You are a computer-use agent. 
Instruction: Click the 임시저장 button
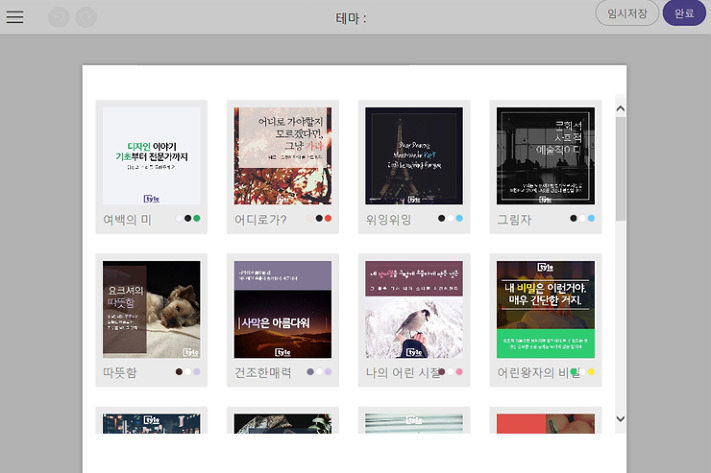point(627,13)
